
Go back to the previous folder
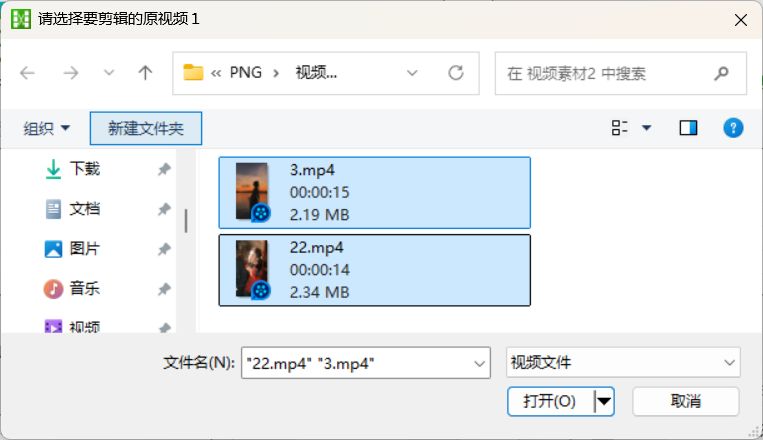pyautogui.click(x=27, y=73)
